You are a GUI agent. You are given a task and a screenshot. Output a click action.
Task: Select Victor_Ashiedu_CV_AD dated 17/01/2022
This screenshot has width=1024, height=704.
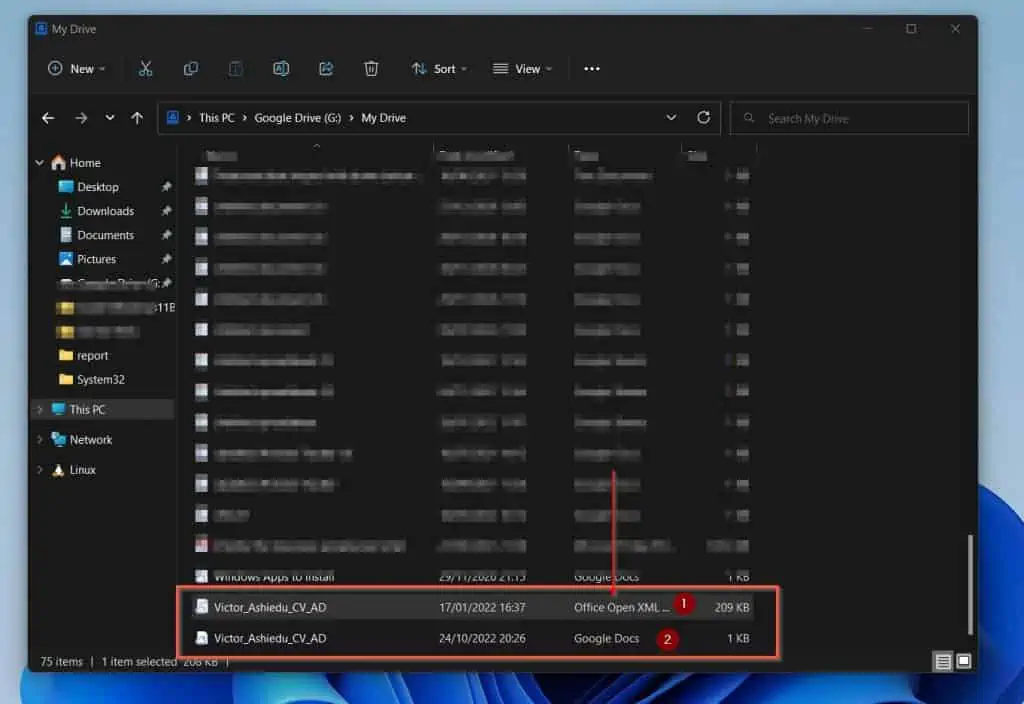[270, 607]
